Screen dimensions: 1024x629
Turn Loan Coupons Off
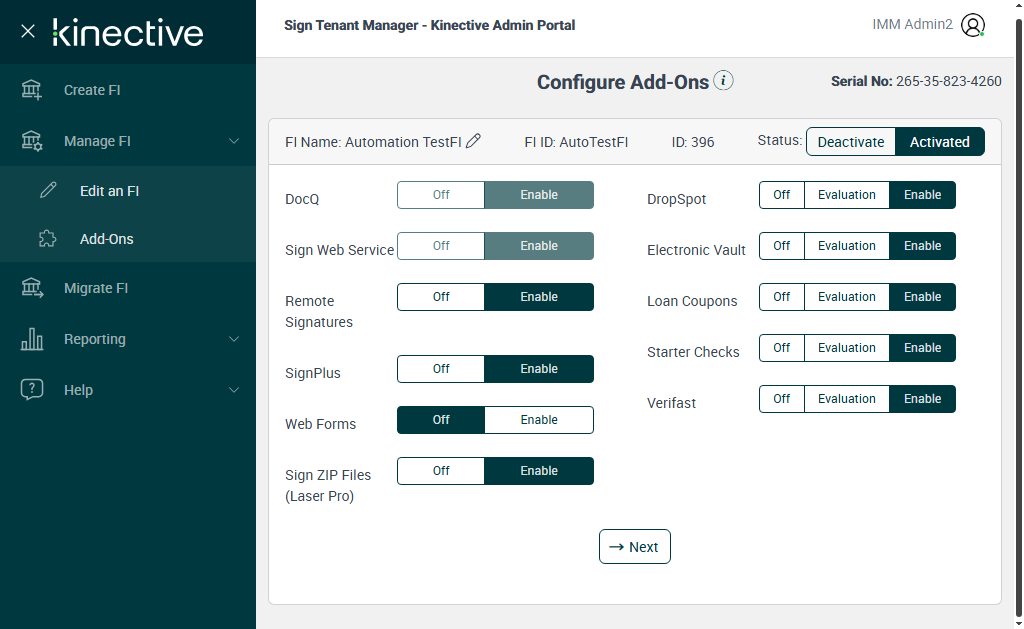(x=782, y=297)
